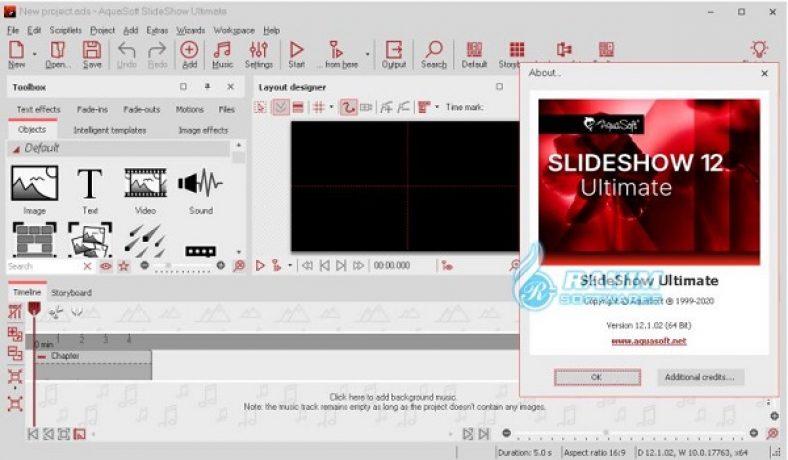Click the Toolbox scrollbar down arrow
This screenshot has height=460, width=788.
click(x=239, y=252)
